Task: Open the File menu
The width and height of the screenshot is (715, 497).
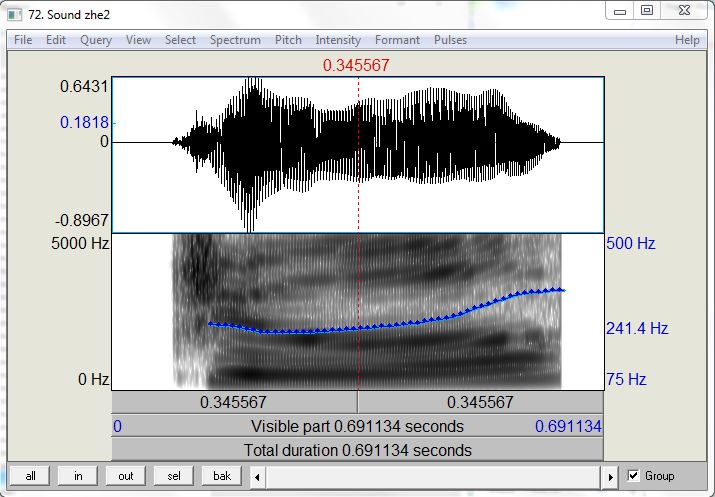Action: point(23,40)
